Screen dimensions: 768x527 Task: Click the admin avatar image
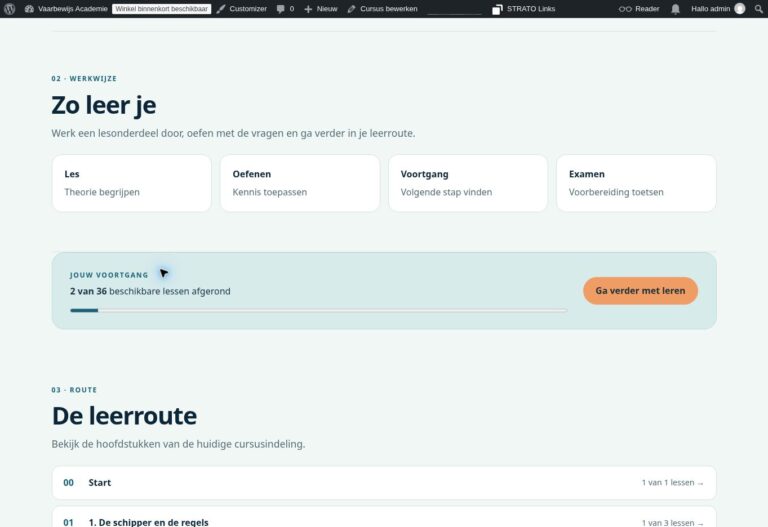click(x=740, y=9)
